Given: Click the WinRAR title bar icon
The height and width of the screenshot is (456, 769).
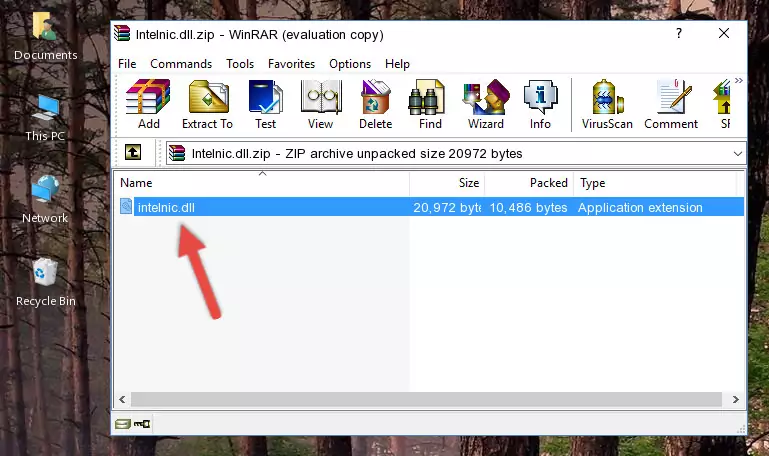Looking at the screenshot, I should tap(122, 33).
